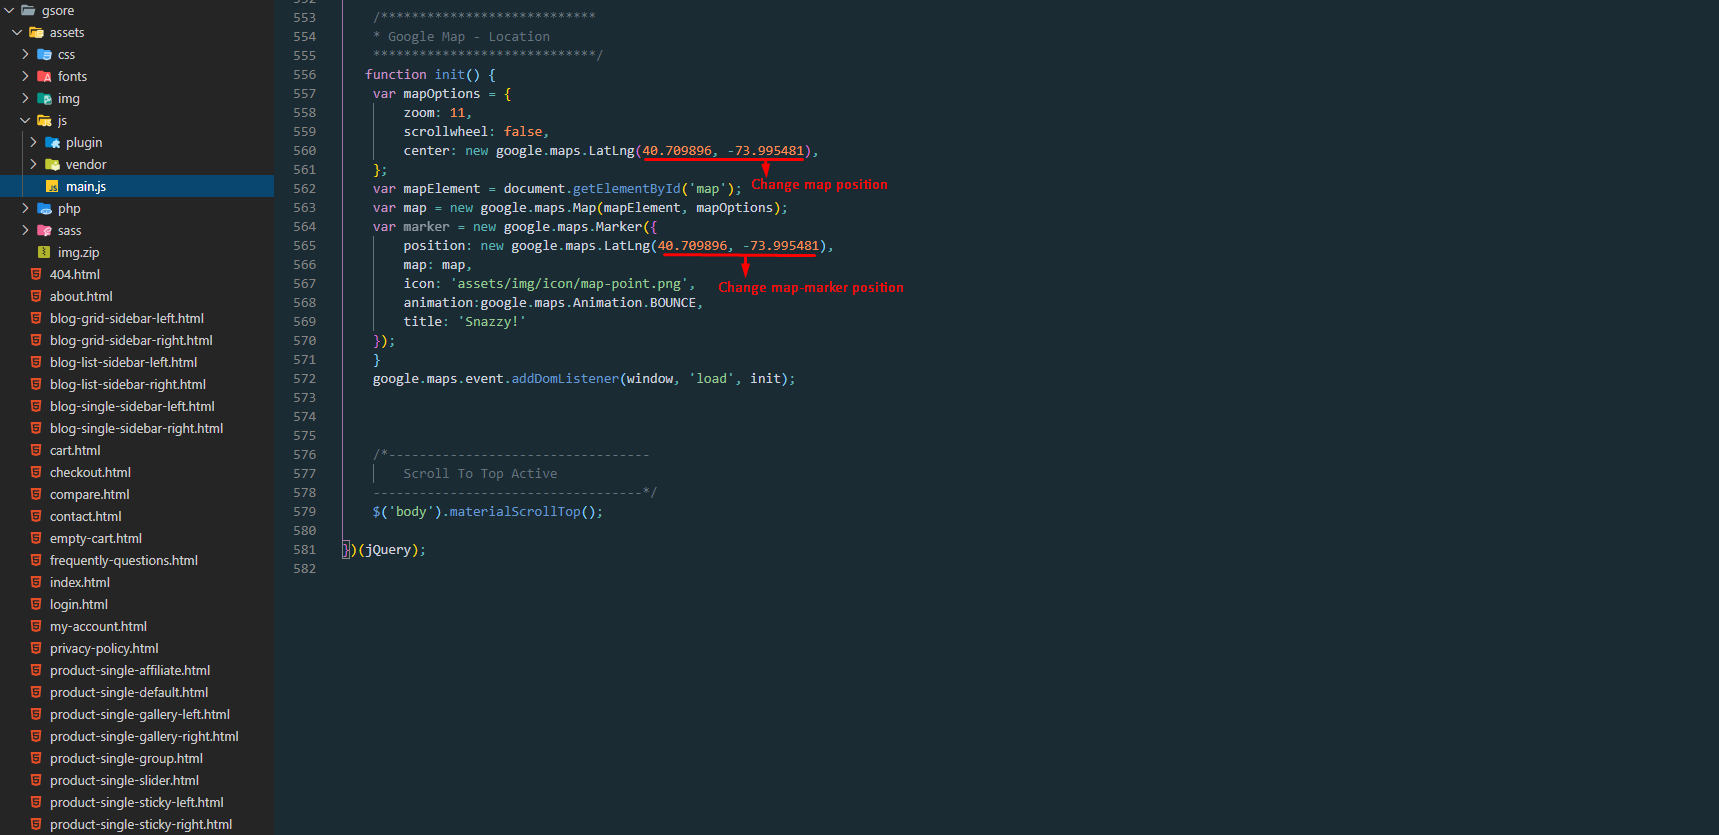1719x835 pixels.
Task: Click the plugin folder icon
Action: (x=52, y=143)
